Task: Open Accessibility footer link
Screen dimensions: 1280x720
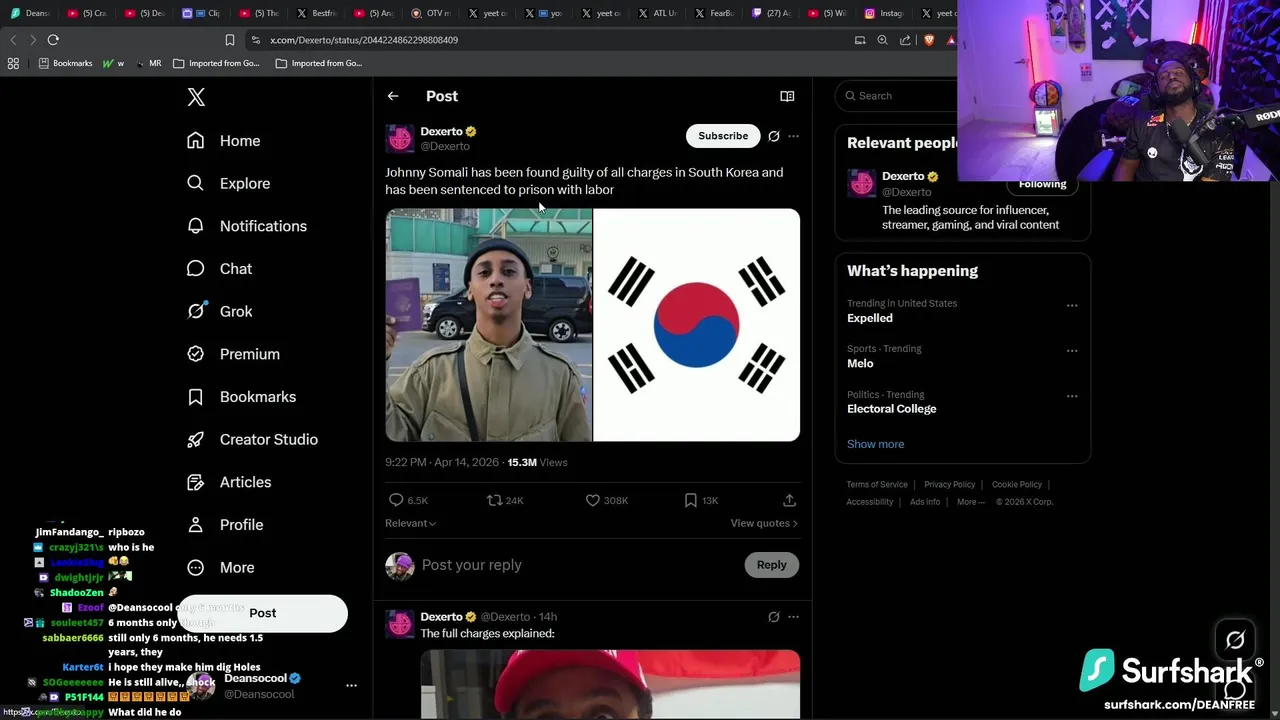Action: click(870, 502)
